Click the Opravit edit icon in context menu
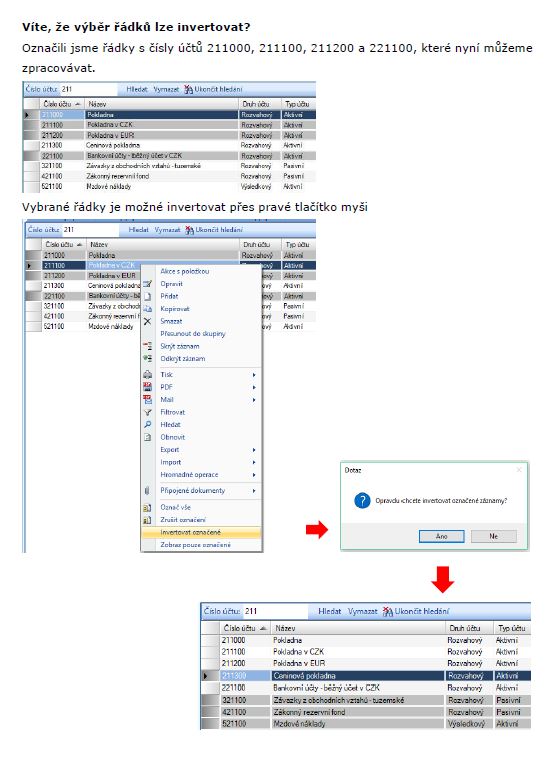Screen dimensions: 559x776 (147, 284)
